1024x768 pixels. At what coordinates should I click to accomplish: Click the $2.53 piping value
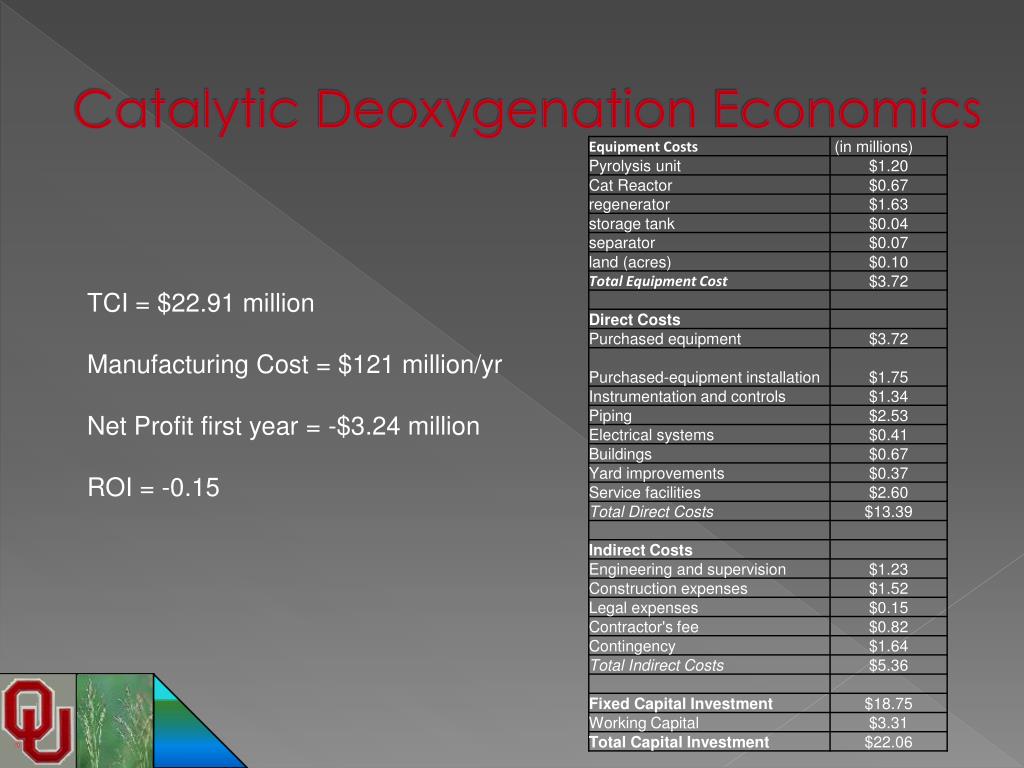[x=888, y=416]
